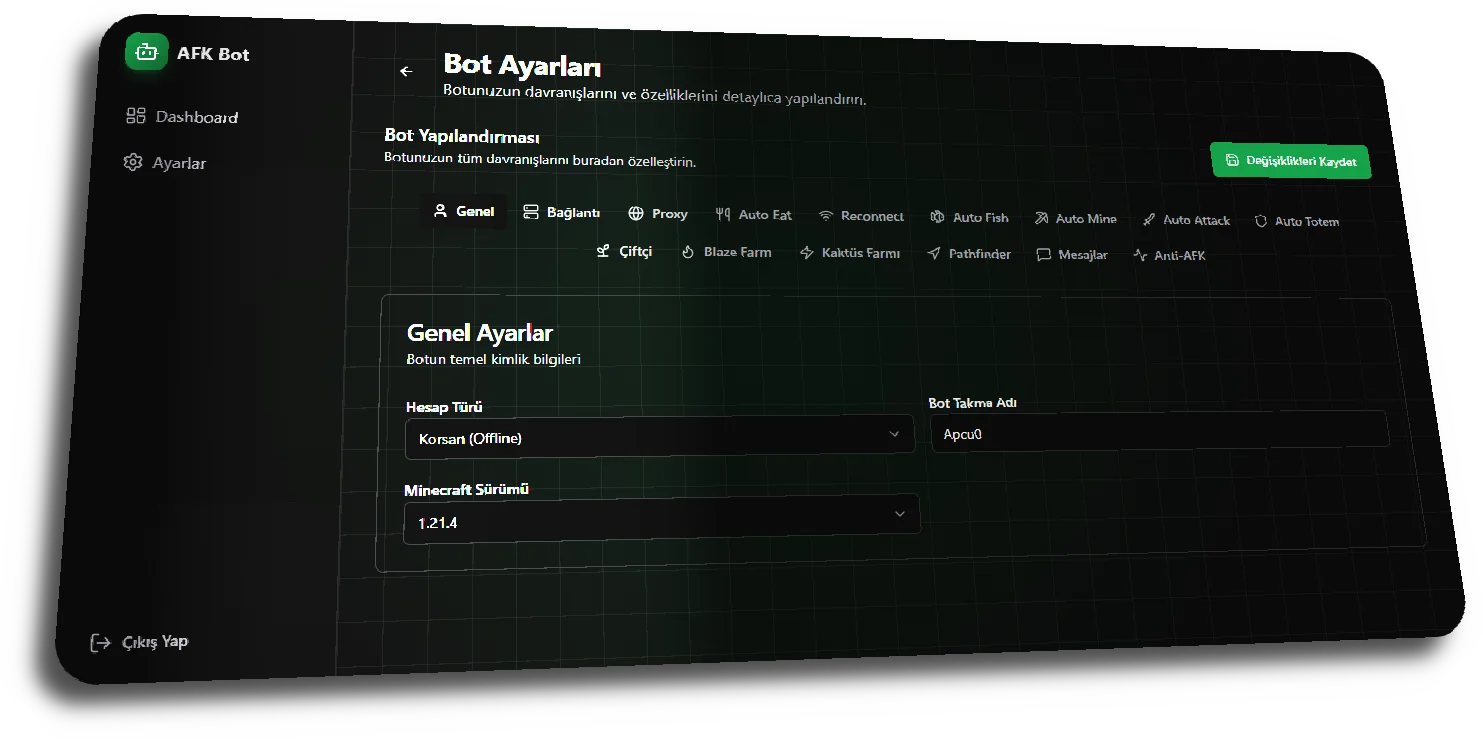This screenshot has width=1483, height=739.
Task: Click the Değişiklikleri Kaydet button
Action: coord(1290,160)
